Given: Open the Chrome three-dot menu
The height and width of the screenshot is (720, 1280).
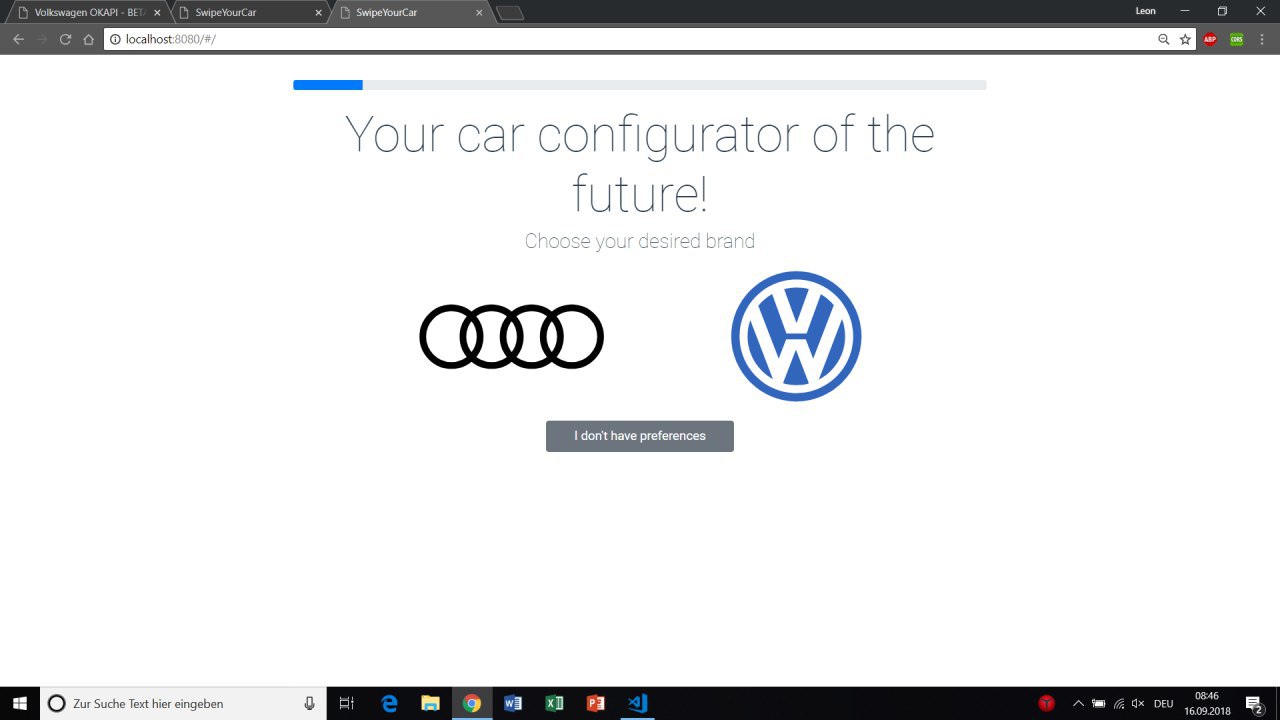Looking at the screenshot, I should tap(1263, 39).
